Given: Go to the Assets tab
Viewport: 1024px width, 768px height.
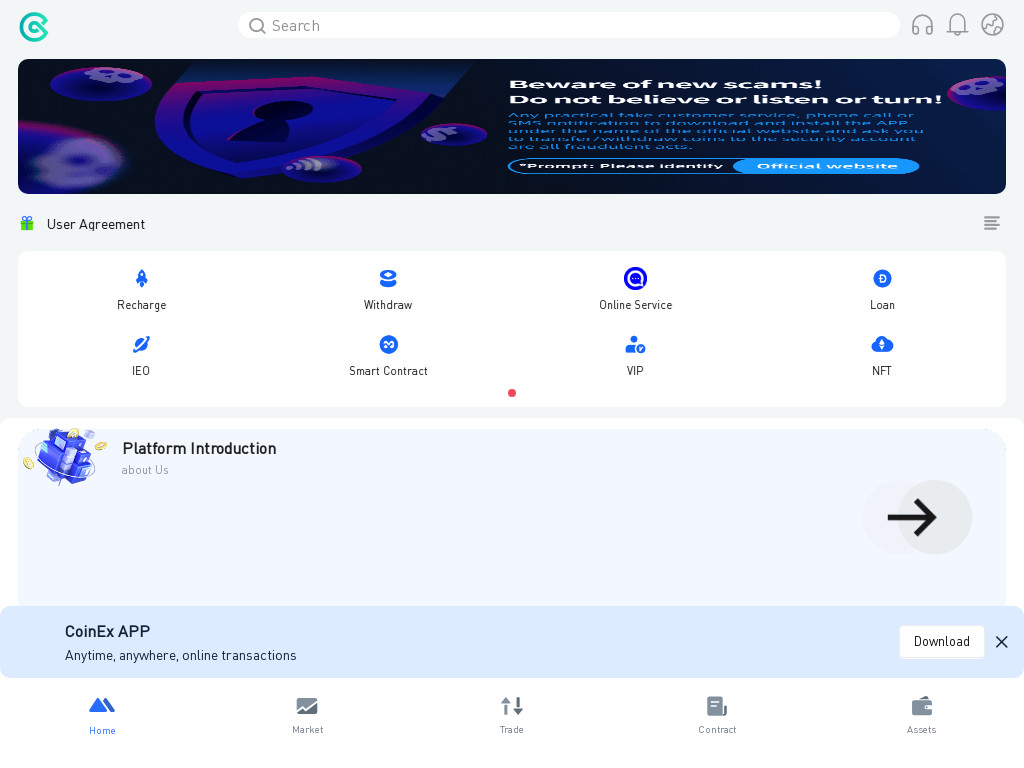Looking at the screenshot, I should tap(921, 714).
